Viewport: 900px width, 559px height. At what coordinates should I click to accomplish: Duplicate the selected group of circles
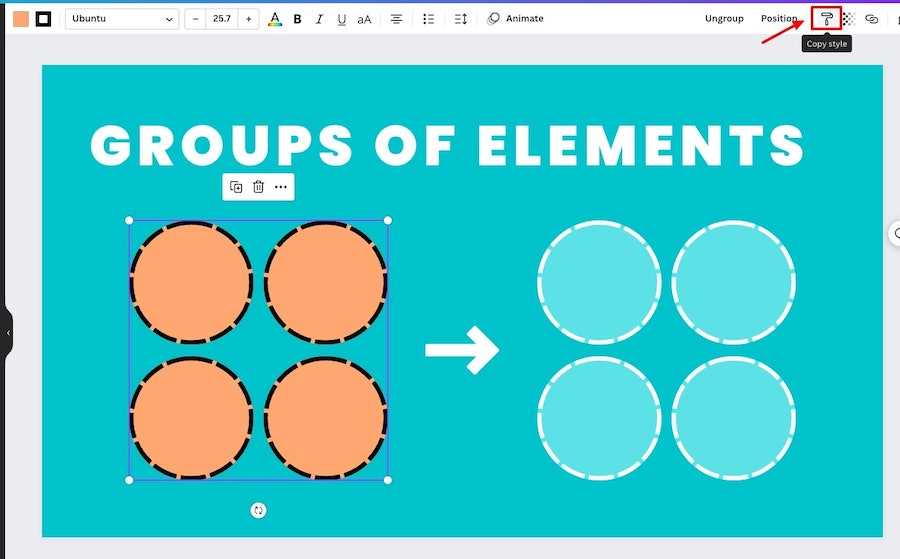click(x=236, y=187)
